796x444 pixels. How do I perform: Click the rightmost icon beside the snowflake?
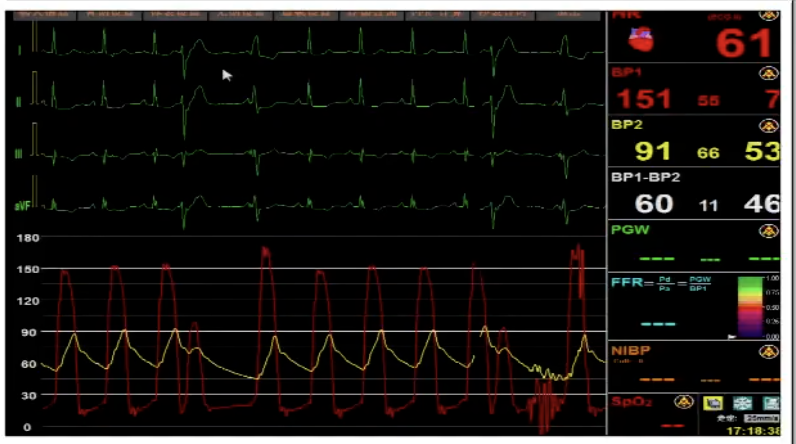[771, 402]
